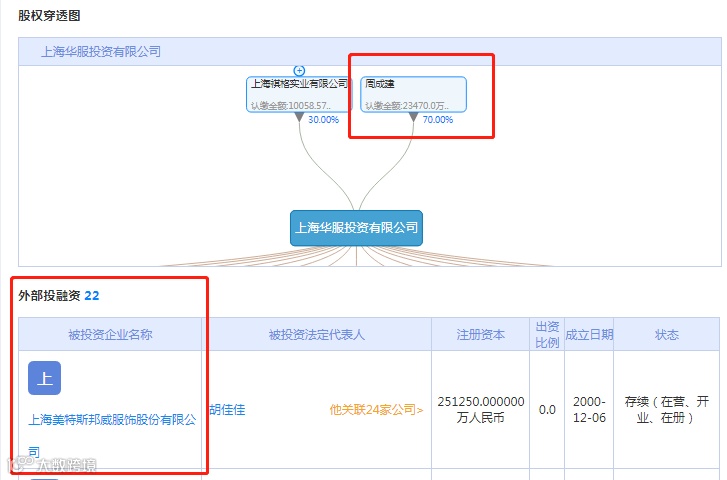The image size is (727, 480).
Task: Open legal representative 胡佳佳 link
Action: tap(227, 410)
